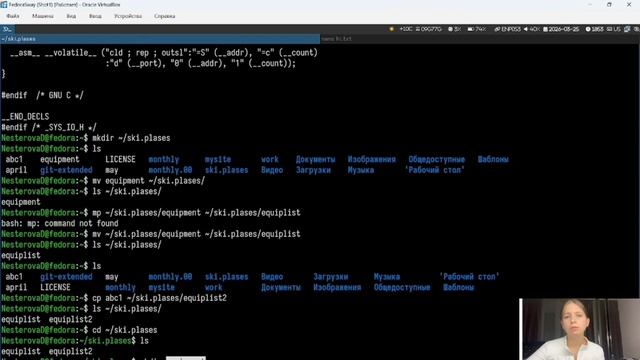
Task: Open the Устройства menu
Action: 128,16
